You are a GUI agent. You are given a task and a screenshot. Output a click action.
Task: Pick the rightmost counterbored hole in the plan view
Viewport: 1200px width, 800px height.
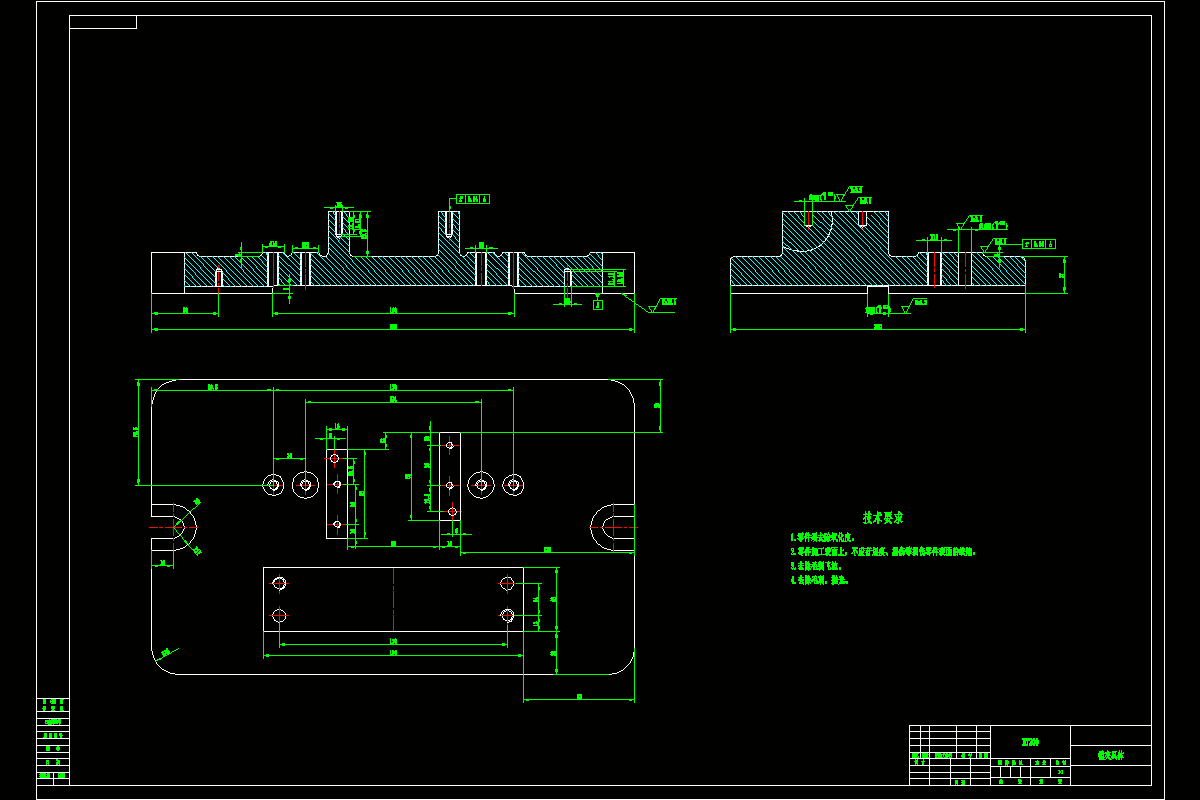[513, 485]
